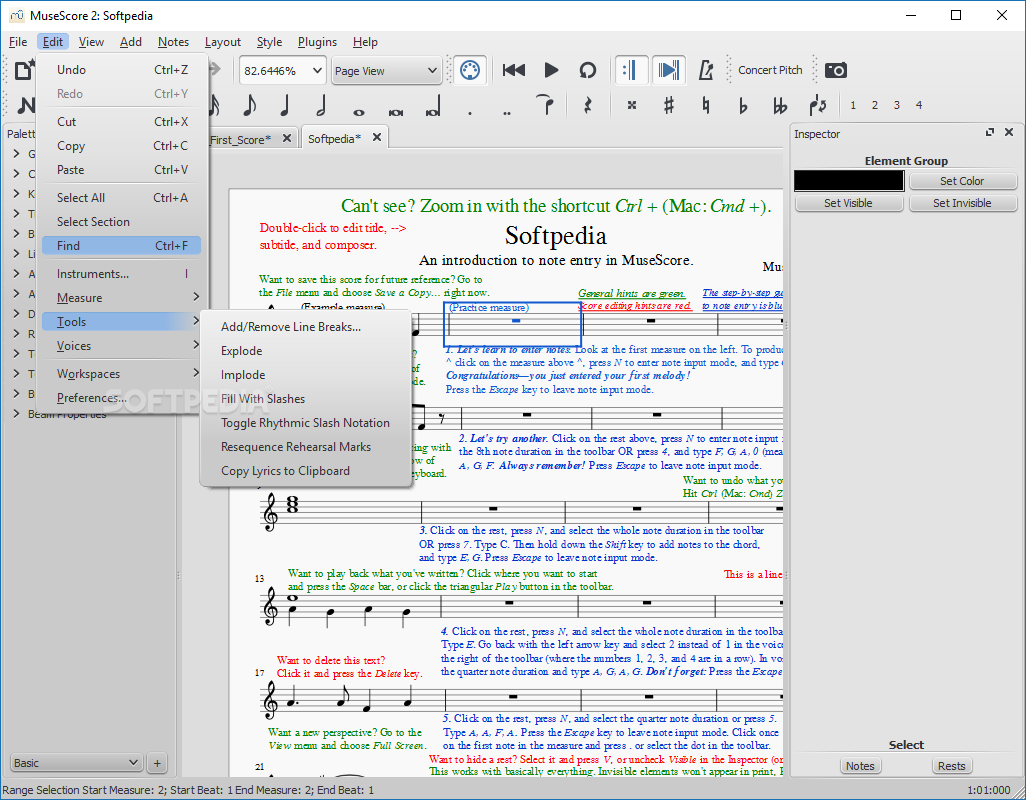The width and height of the screenshot is (1026, 800).
Task: Toggle Concert Pitch button
Action: point(770,70)
